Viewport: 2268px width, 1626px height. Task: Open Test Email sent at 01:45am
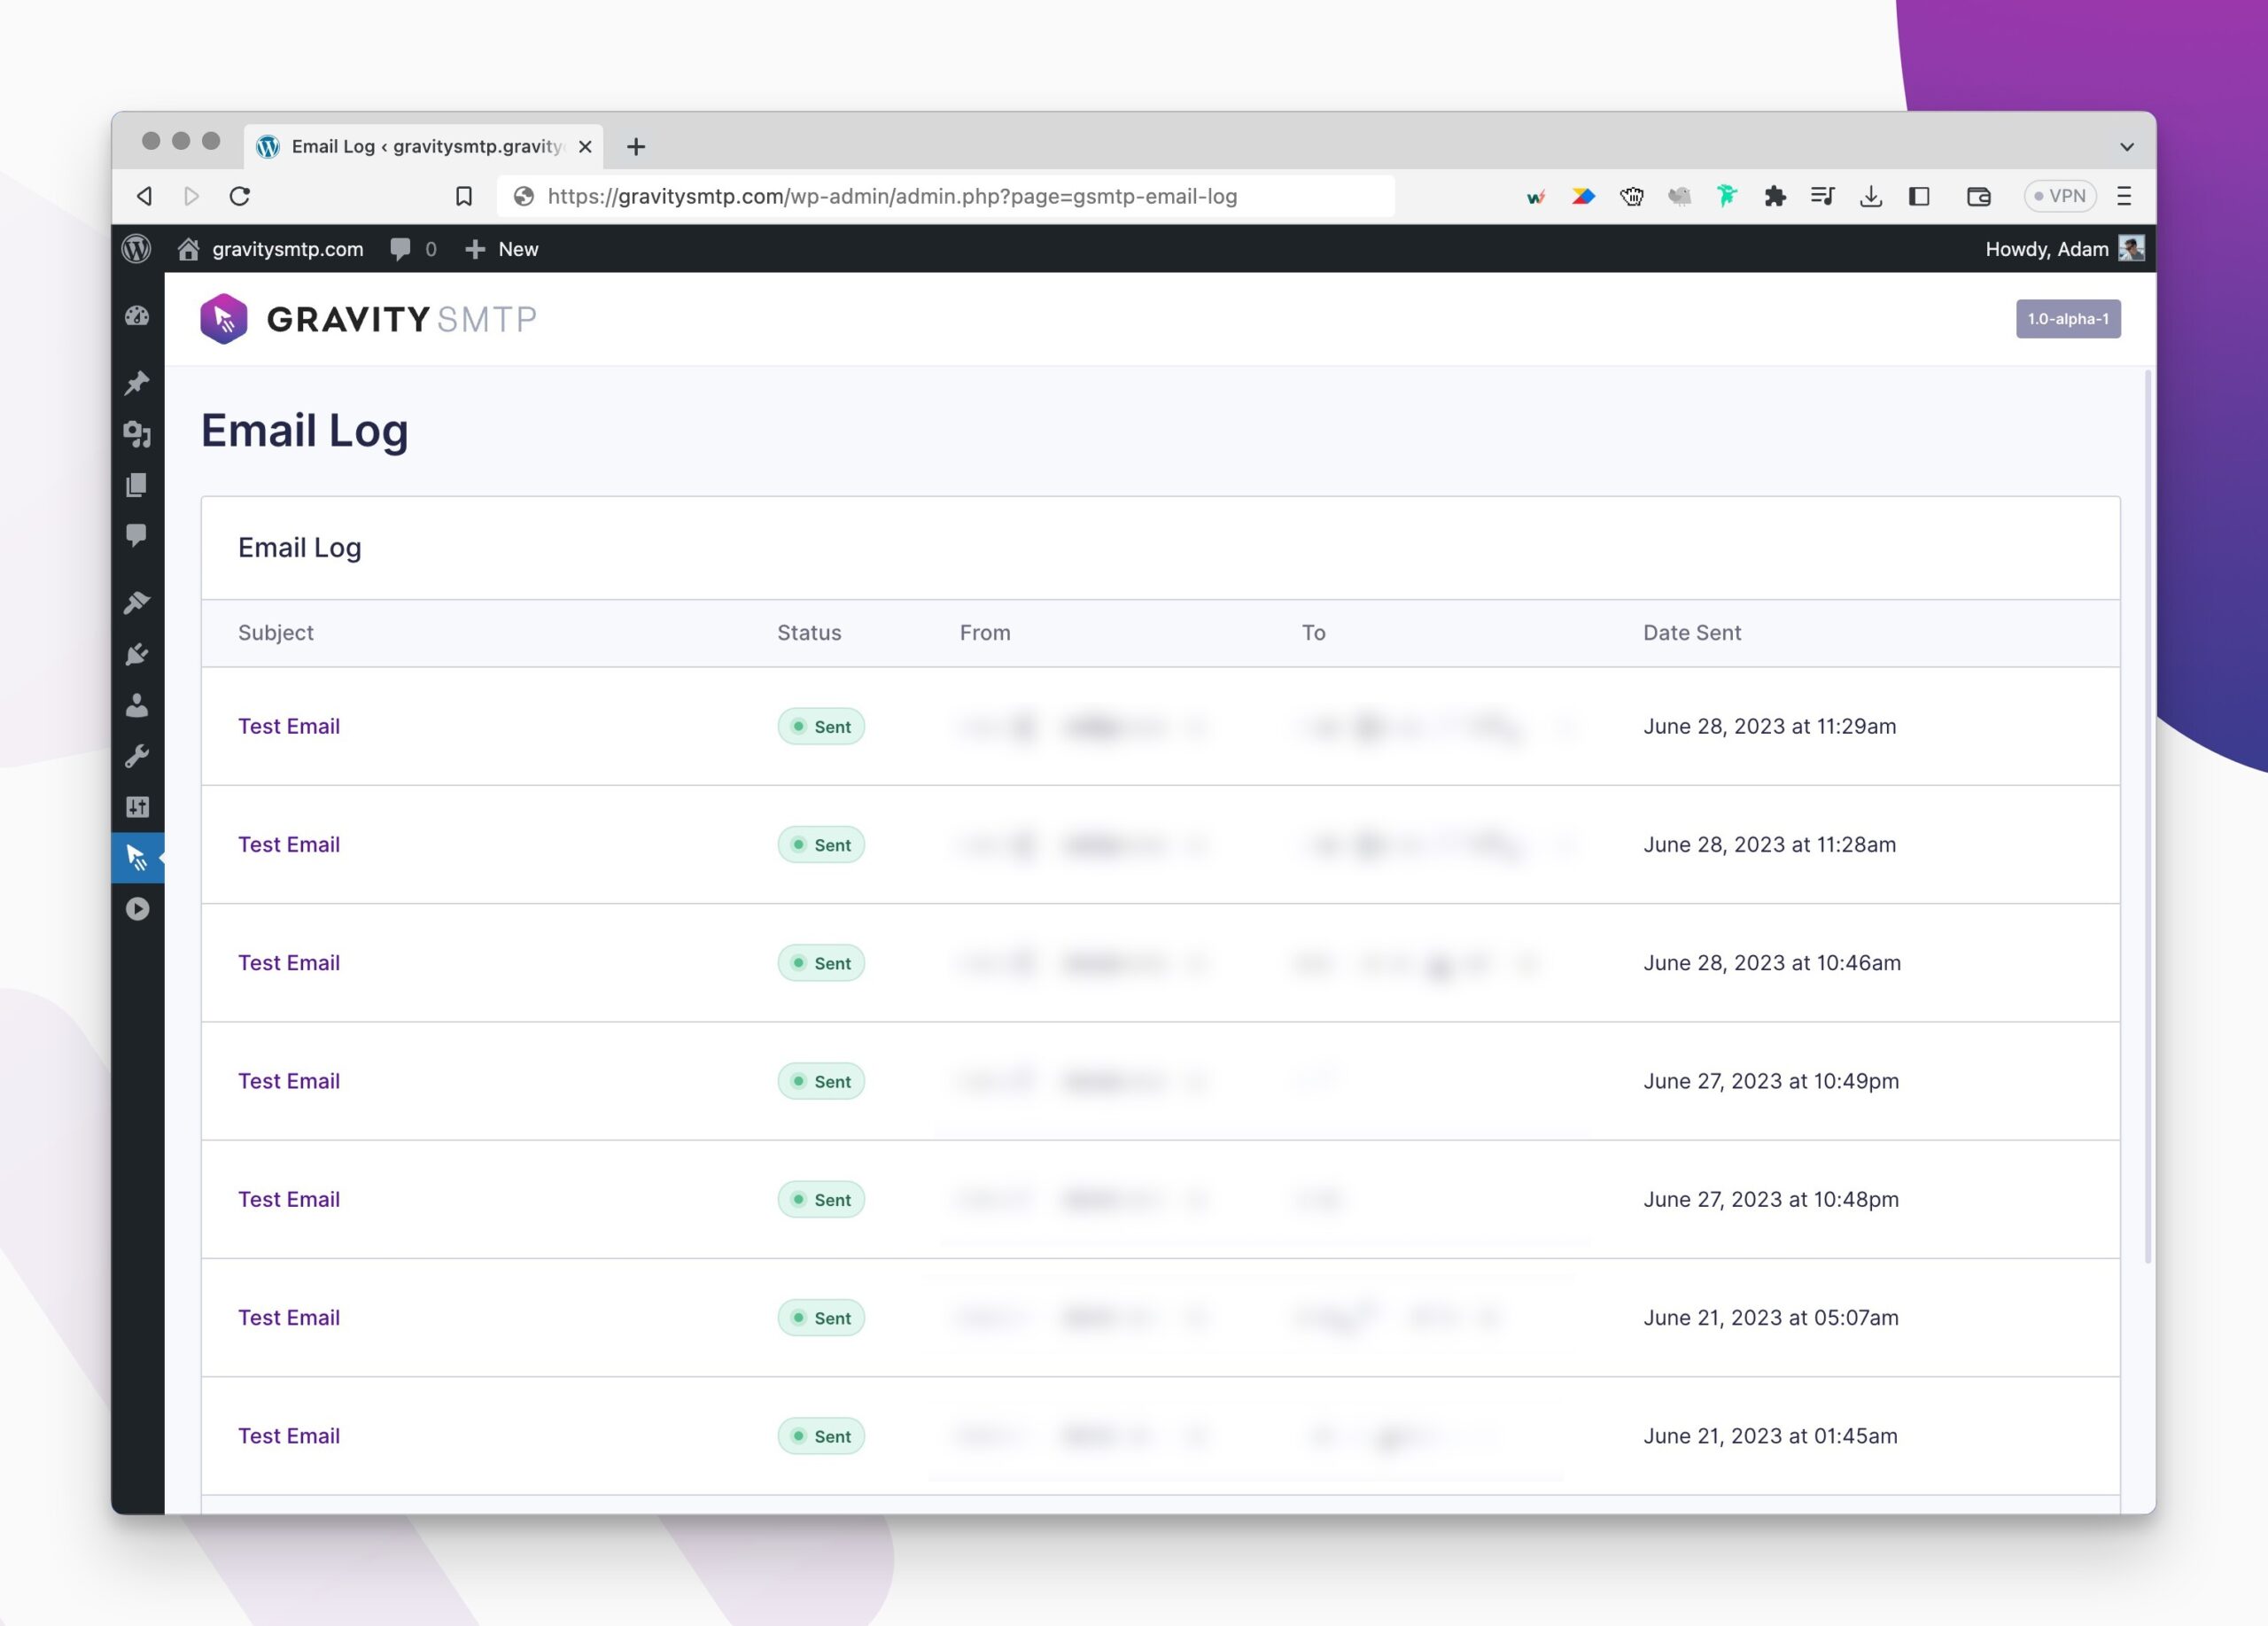[x=289, y=1436]
